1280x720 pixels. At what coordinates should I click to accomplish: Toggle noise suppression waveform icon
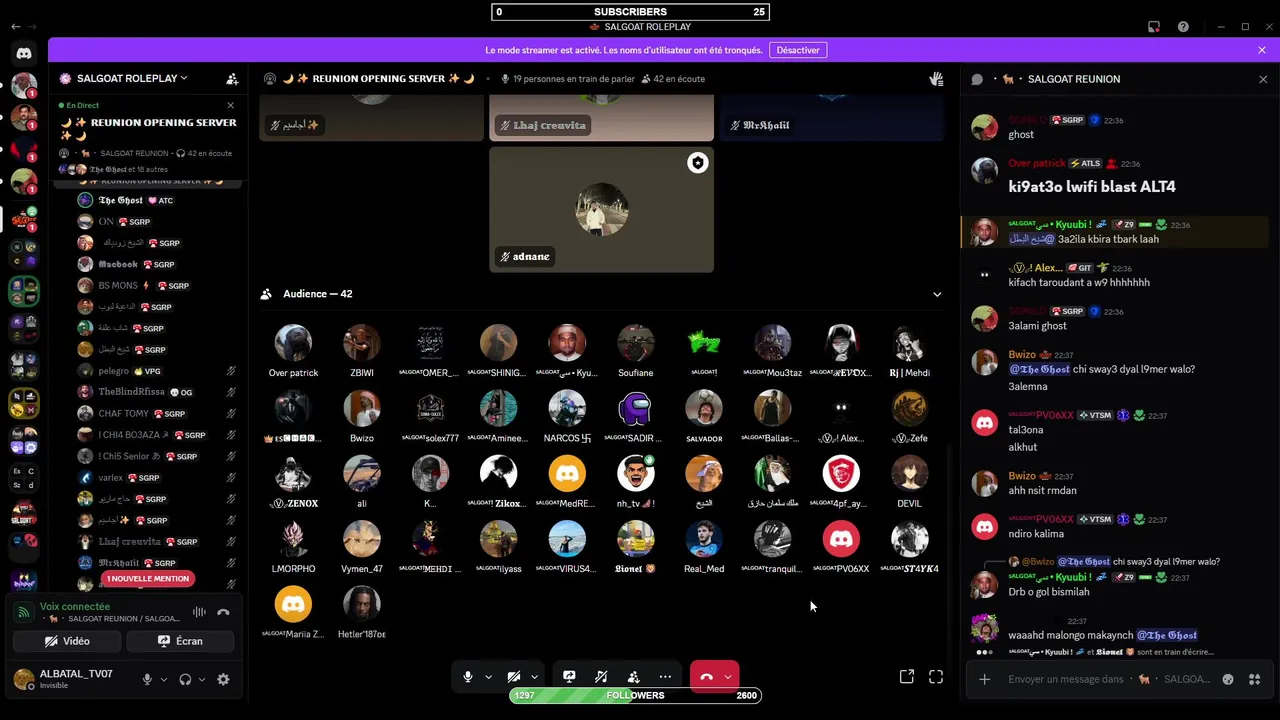199,612
